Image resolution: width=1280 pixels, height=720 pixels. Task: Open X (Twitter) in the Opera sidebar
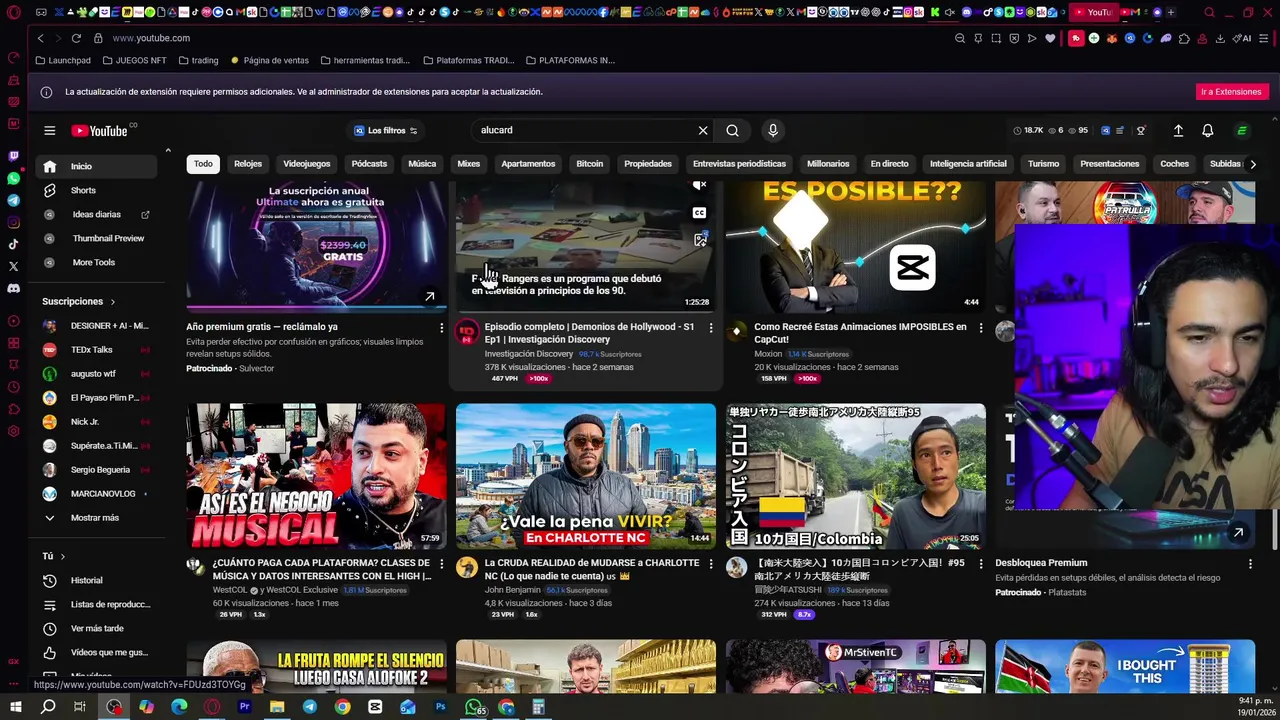(13, 266)
